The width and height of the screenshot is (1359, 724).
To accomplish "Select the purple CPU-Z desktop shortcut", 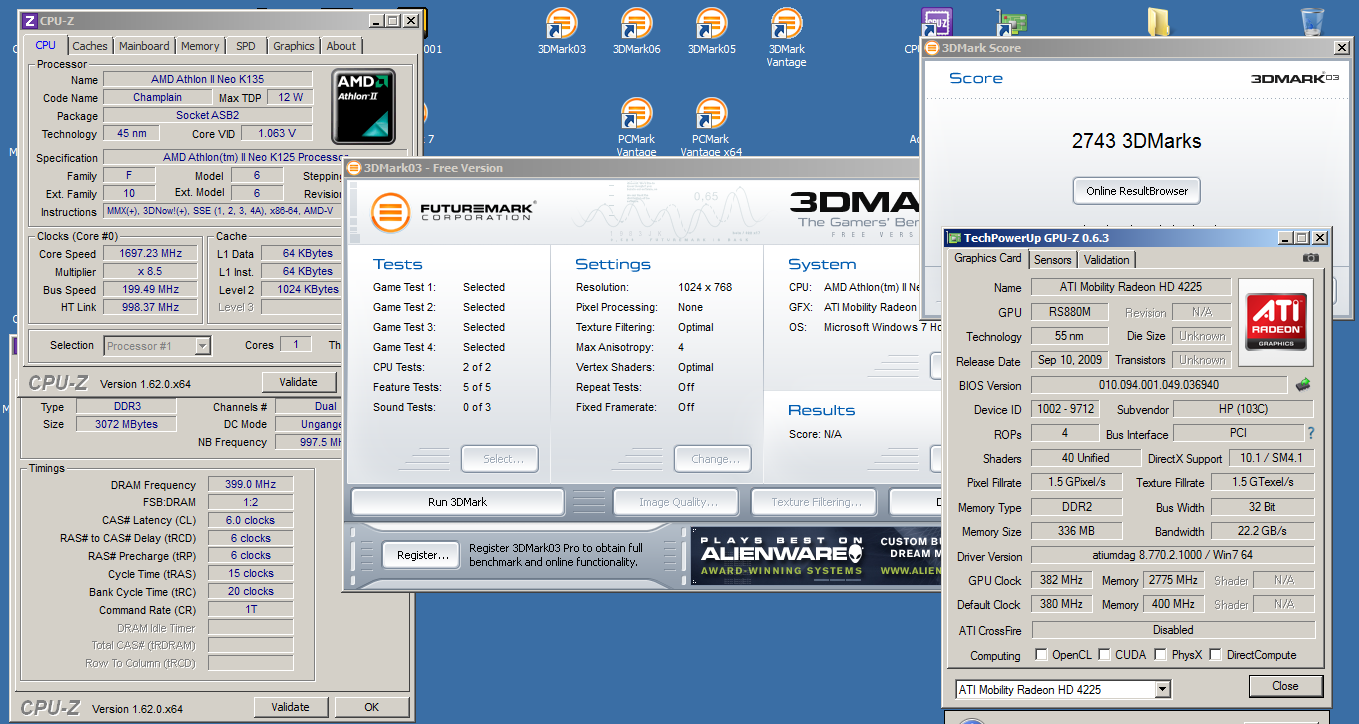I will 935,22.
